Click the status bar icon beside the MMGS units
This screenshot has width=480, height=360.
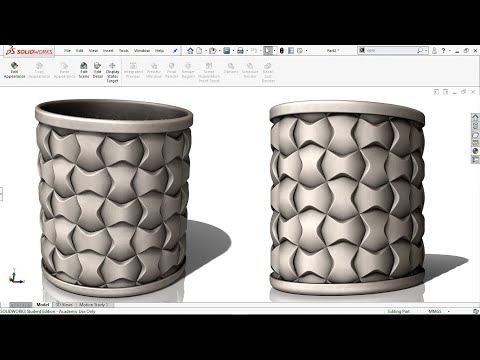[476, 311]
